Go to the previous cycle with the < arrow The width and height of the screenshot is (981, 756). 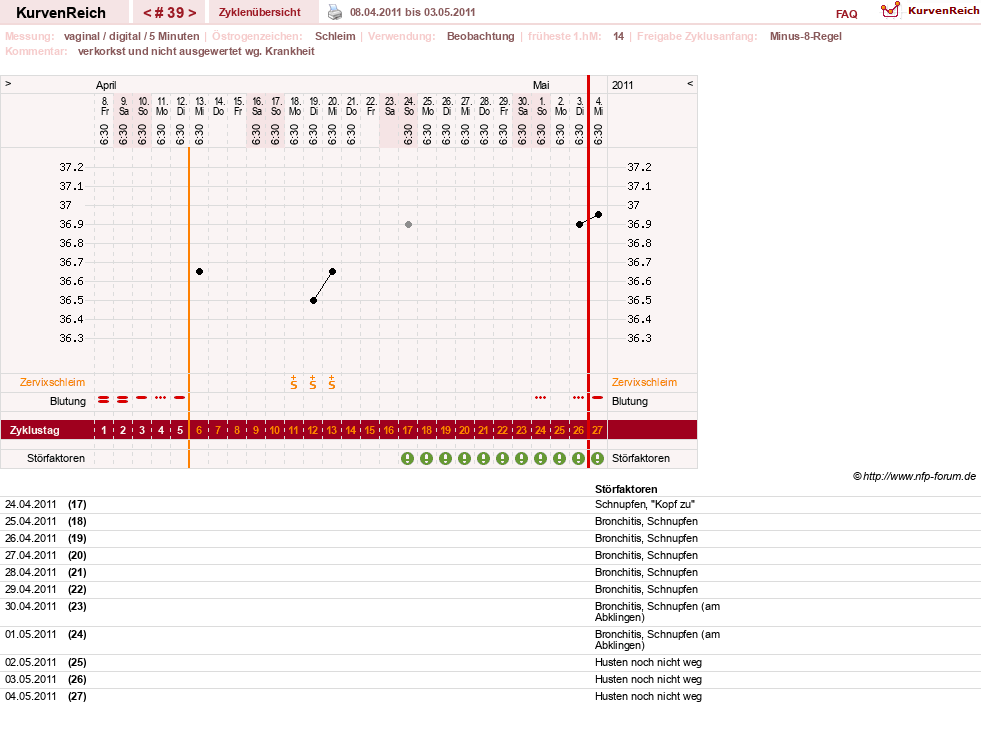point(147,13)
